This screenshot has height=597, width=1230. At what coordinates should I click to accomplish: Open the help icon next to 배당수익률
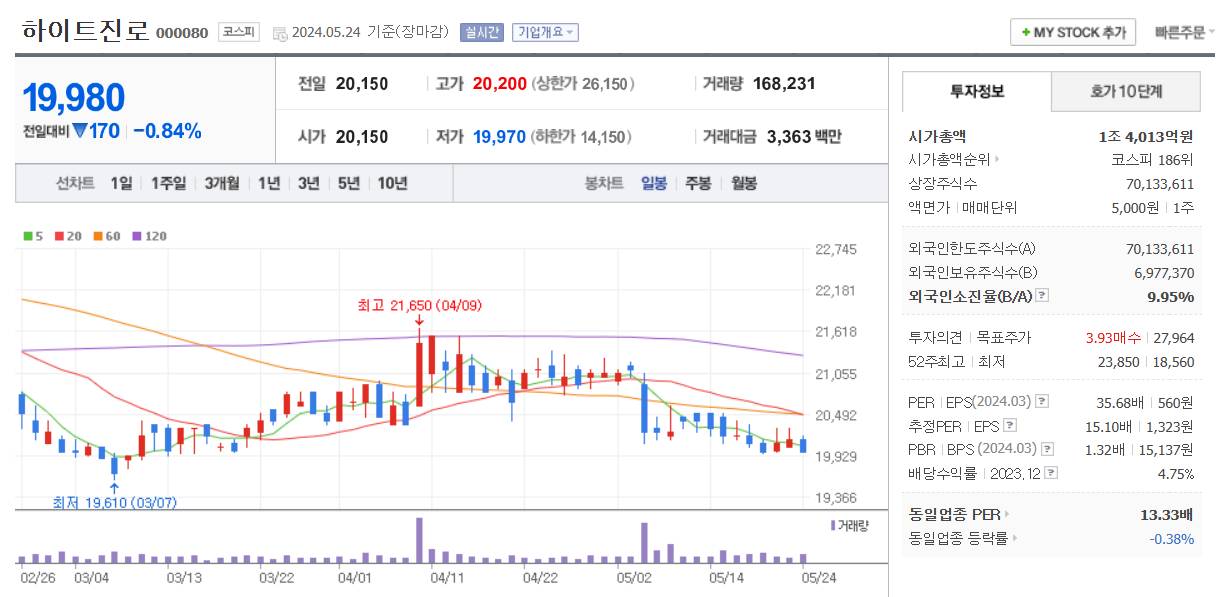pos(1051,472)
